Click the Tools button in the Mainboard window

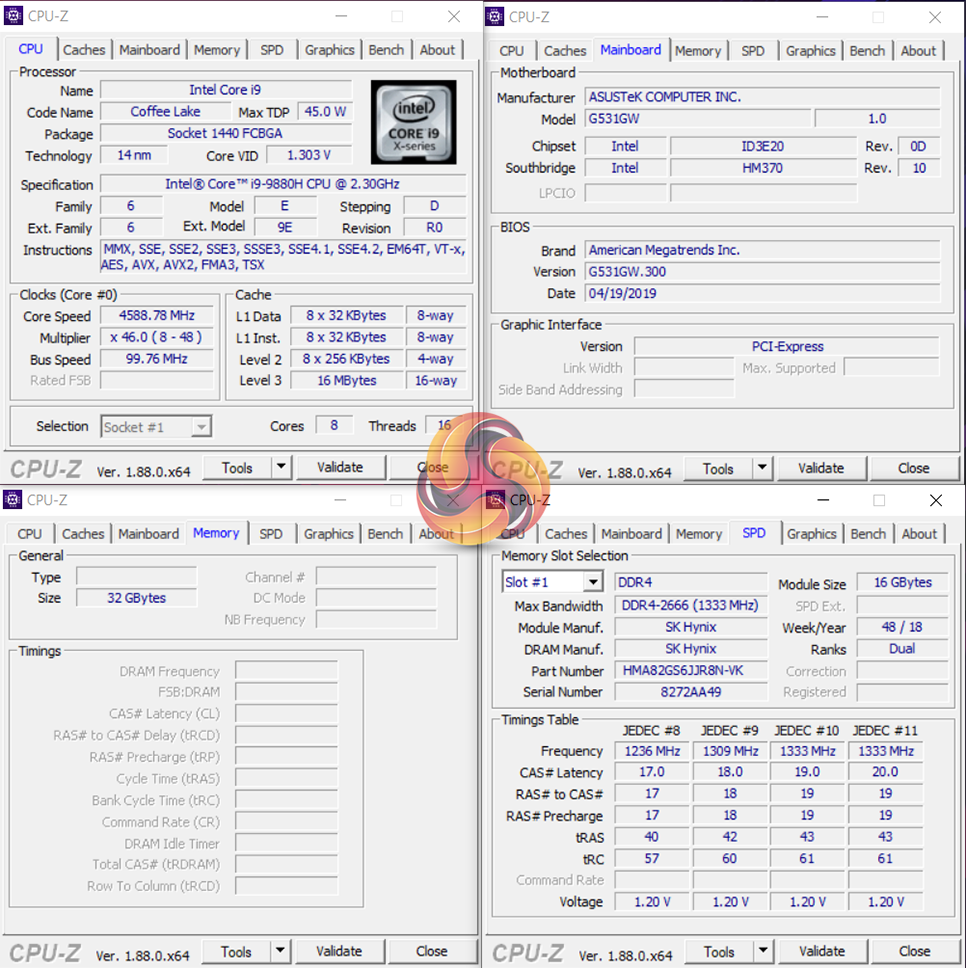click(x=718, y=469)
